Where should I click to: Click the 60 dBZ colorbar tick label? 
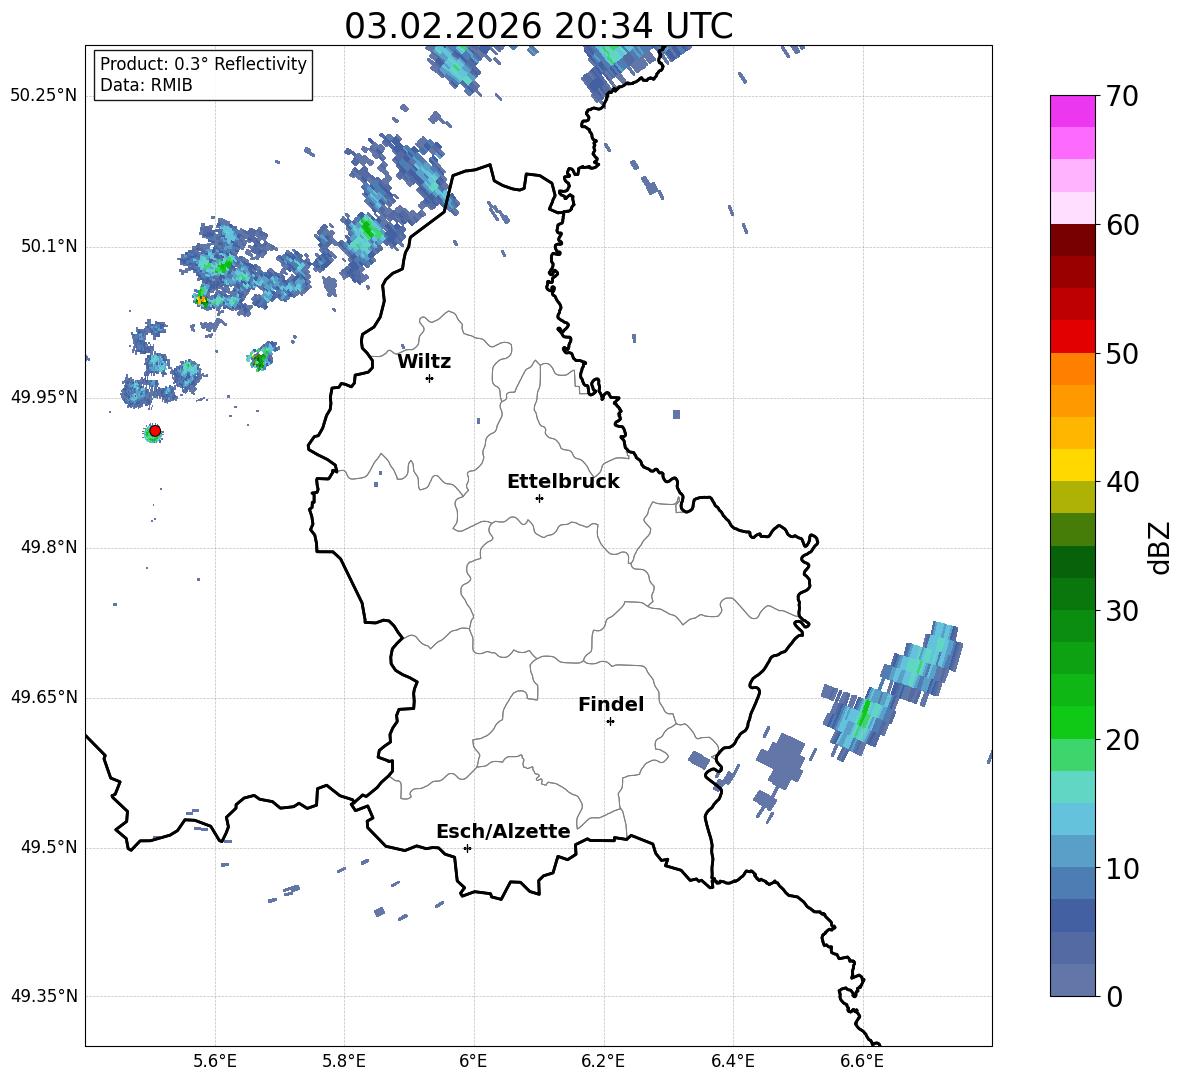click(x=1122, y=225)
